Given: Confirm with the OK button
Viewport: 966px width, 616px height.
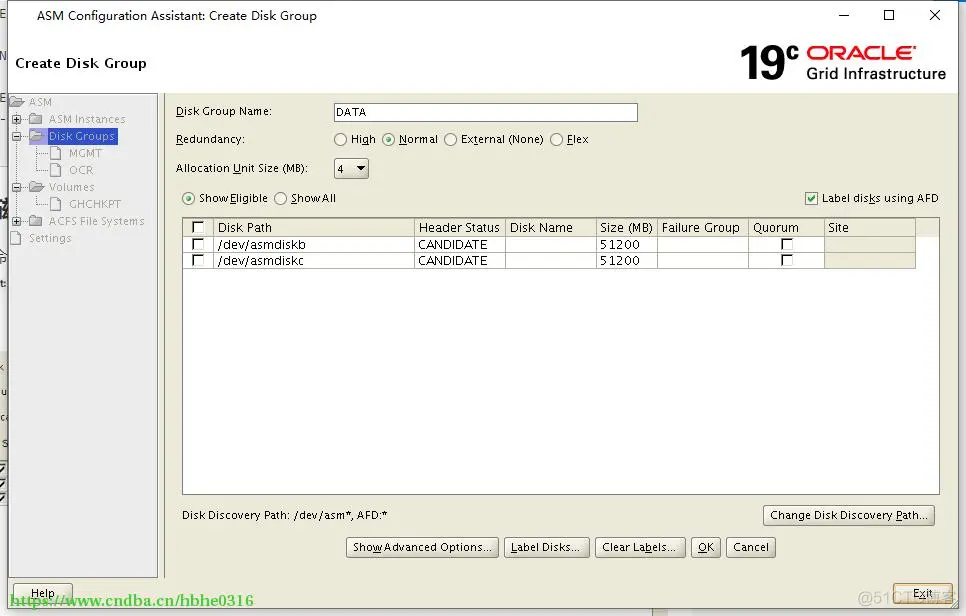Looking at the screenshot, I should (x=706, y=547).
